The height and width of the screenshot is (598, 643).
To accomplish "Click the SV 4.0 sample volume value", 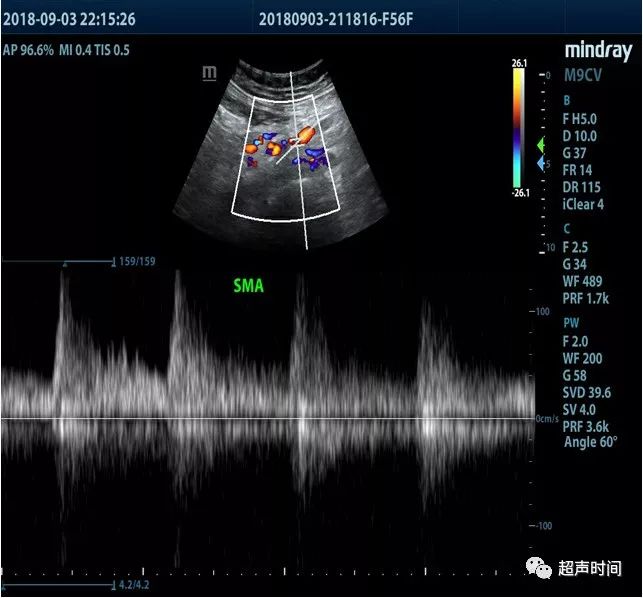I will (x=579, y=409).
